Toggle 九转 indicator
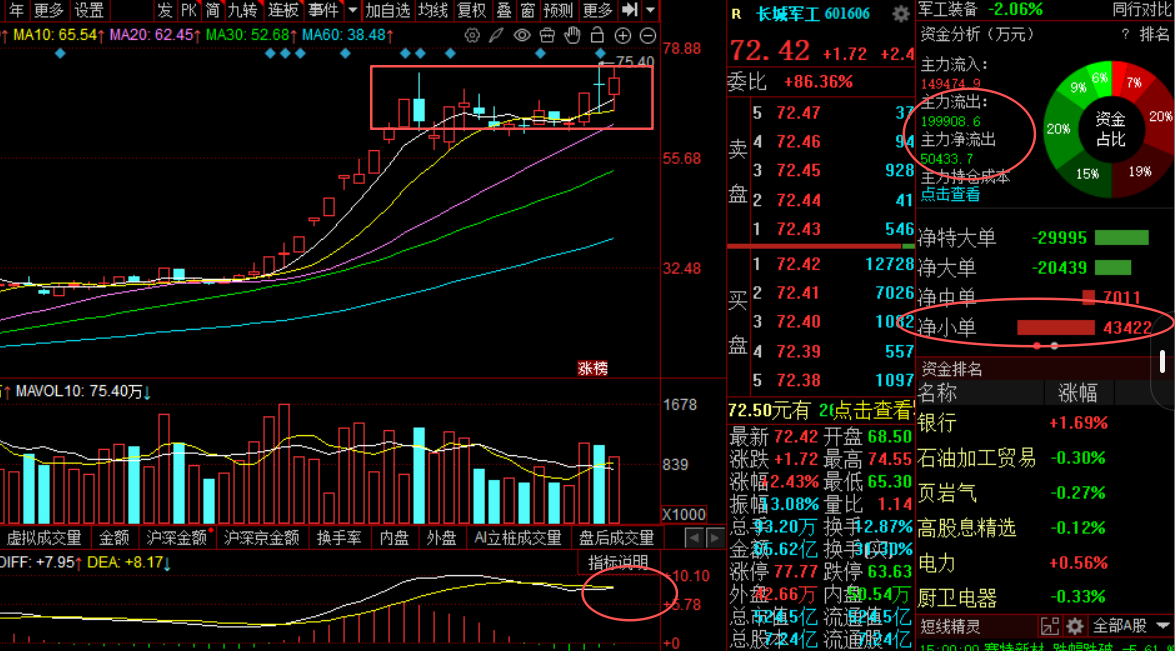This screenshot has height=651, width=1175. (x=243, y=10)
